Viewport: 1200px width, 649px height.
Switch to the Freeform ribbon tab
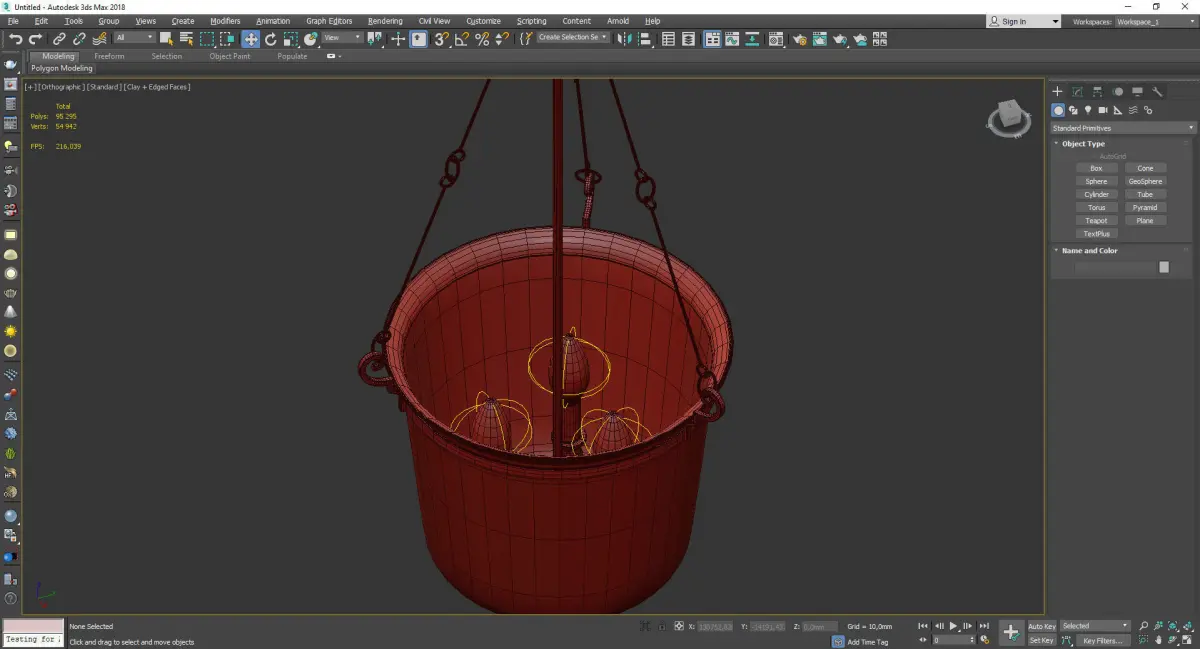tap(109, 56)
